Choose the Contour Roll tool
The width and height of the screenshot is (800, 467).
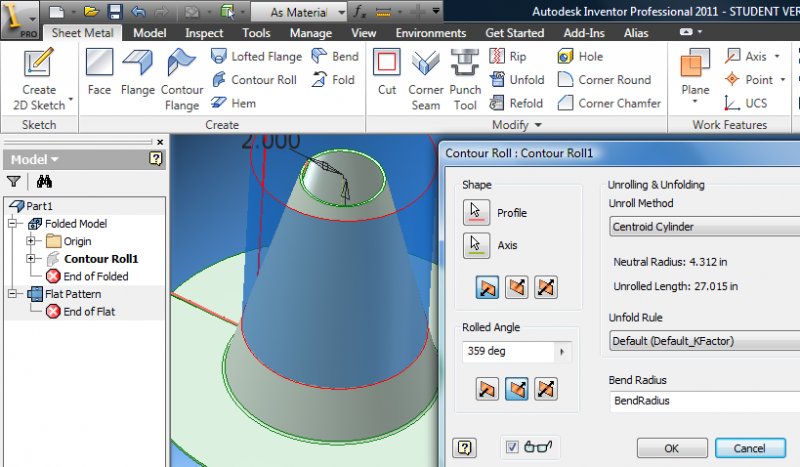pyautogui.click(x=254, y=80)
